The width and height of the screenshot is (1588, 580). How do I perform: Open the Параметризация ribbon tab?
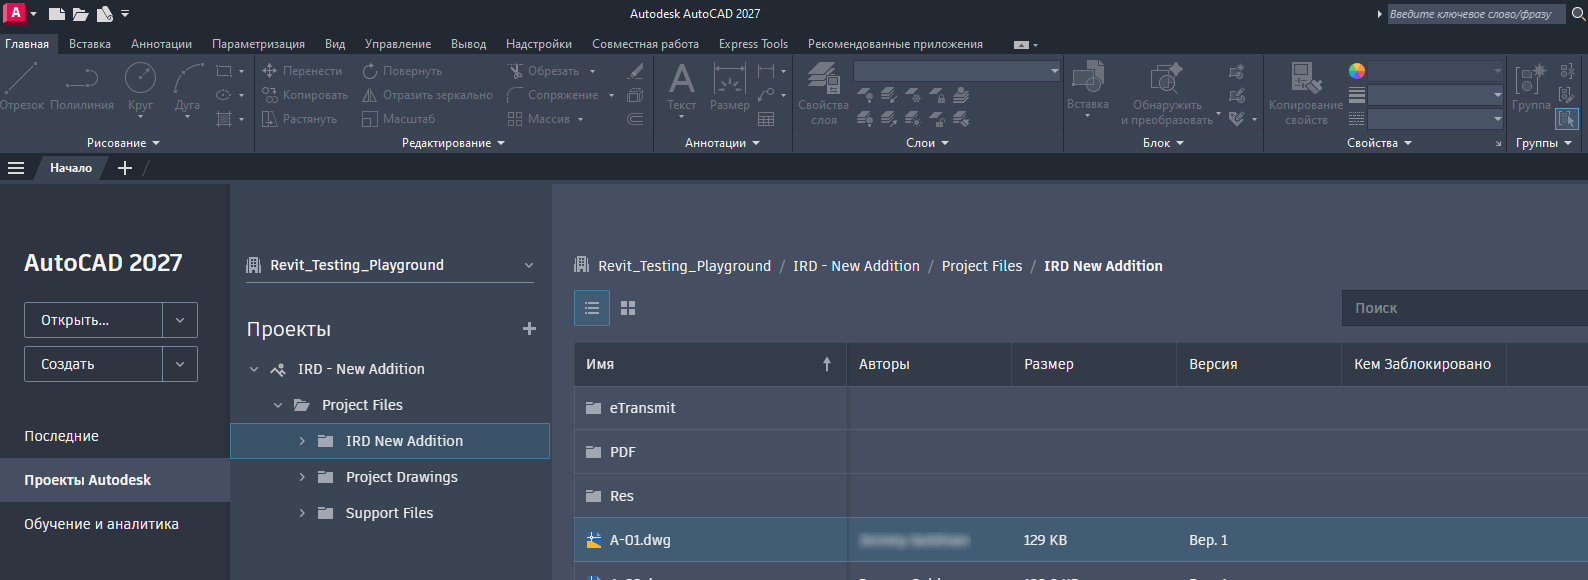point(258,44)
